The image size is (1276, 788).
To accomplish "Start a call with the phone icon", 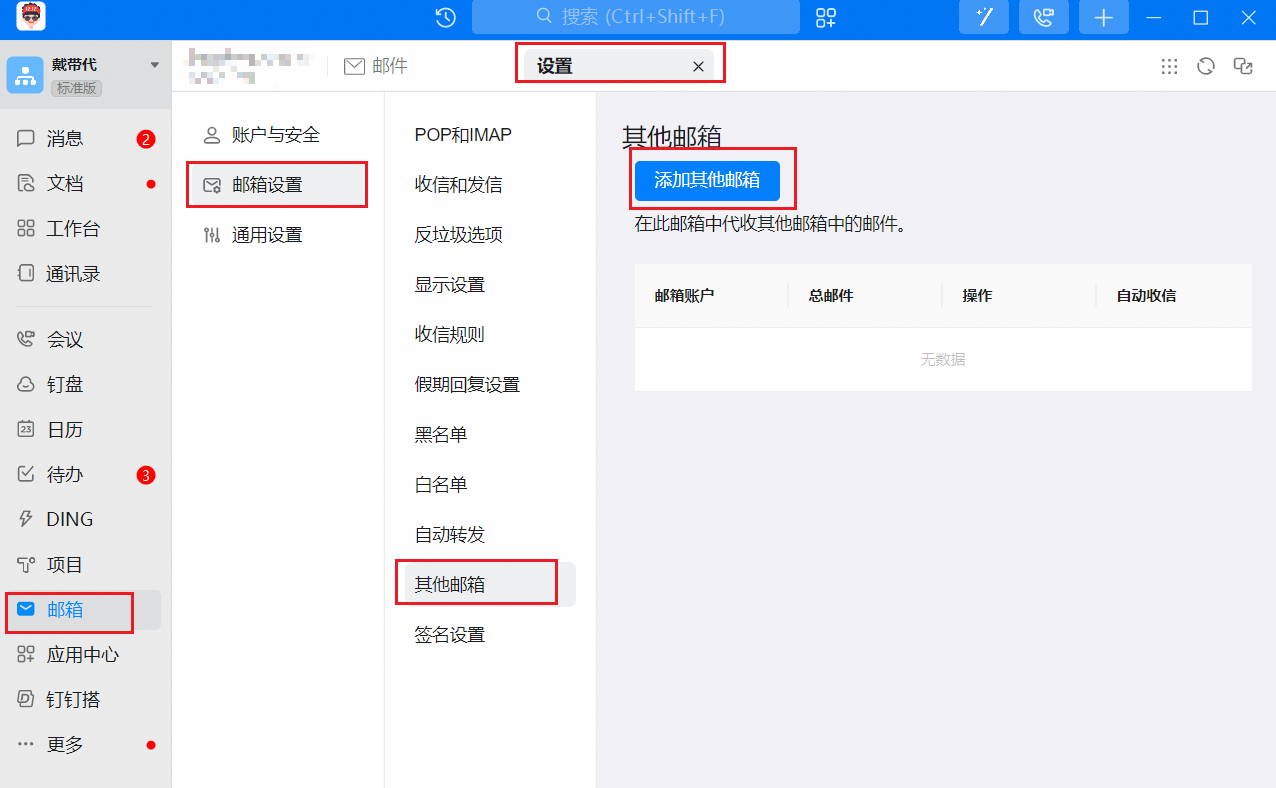I will 1043,17.
